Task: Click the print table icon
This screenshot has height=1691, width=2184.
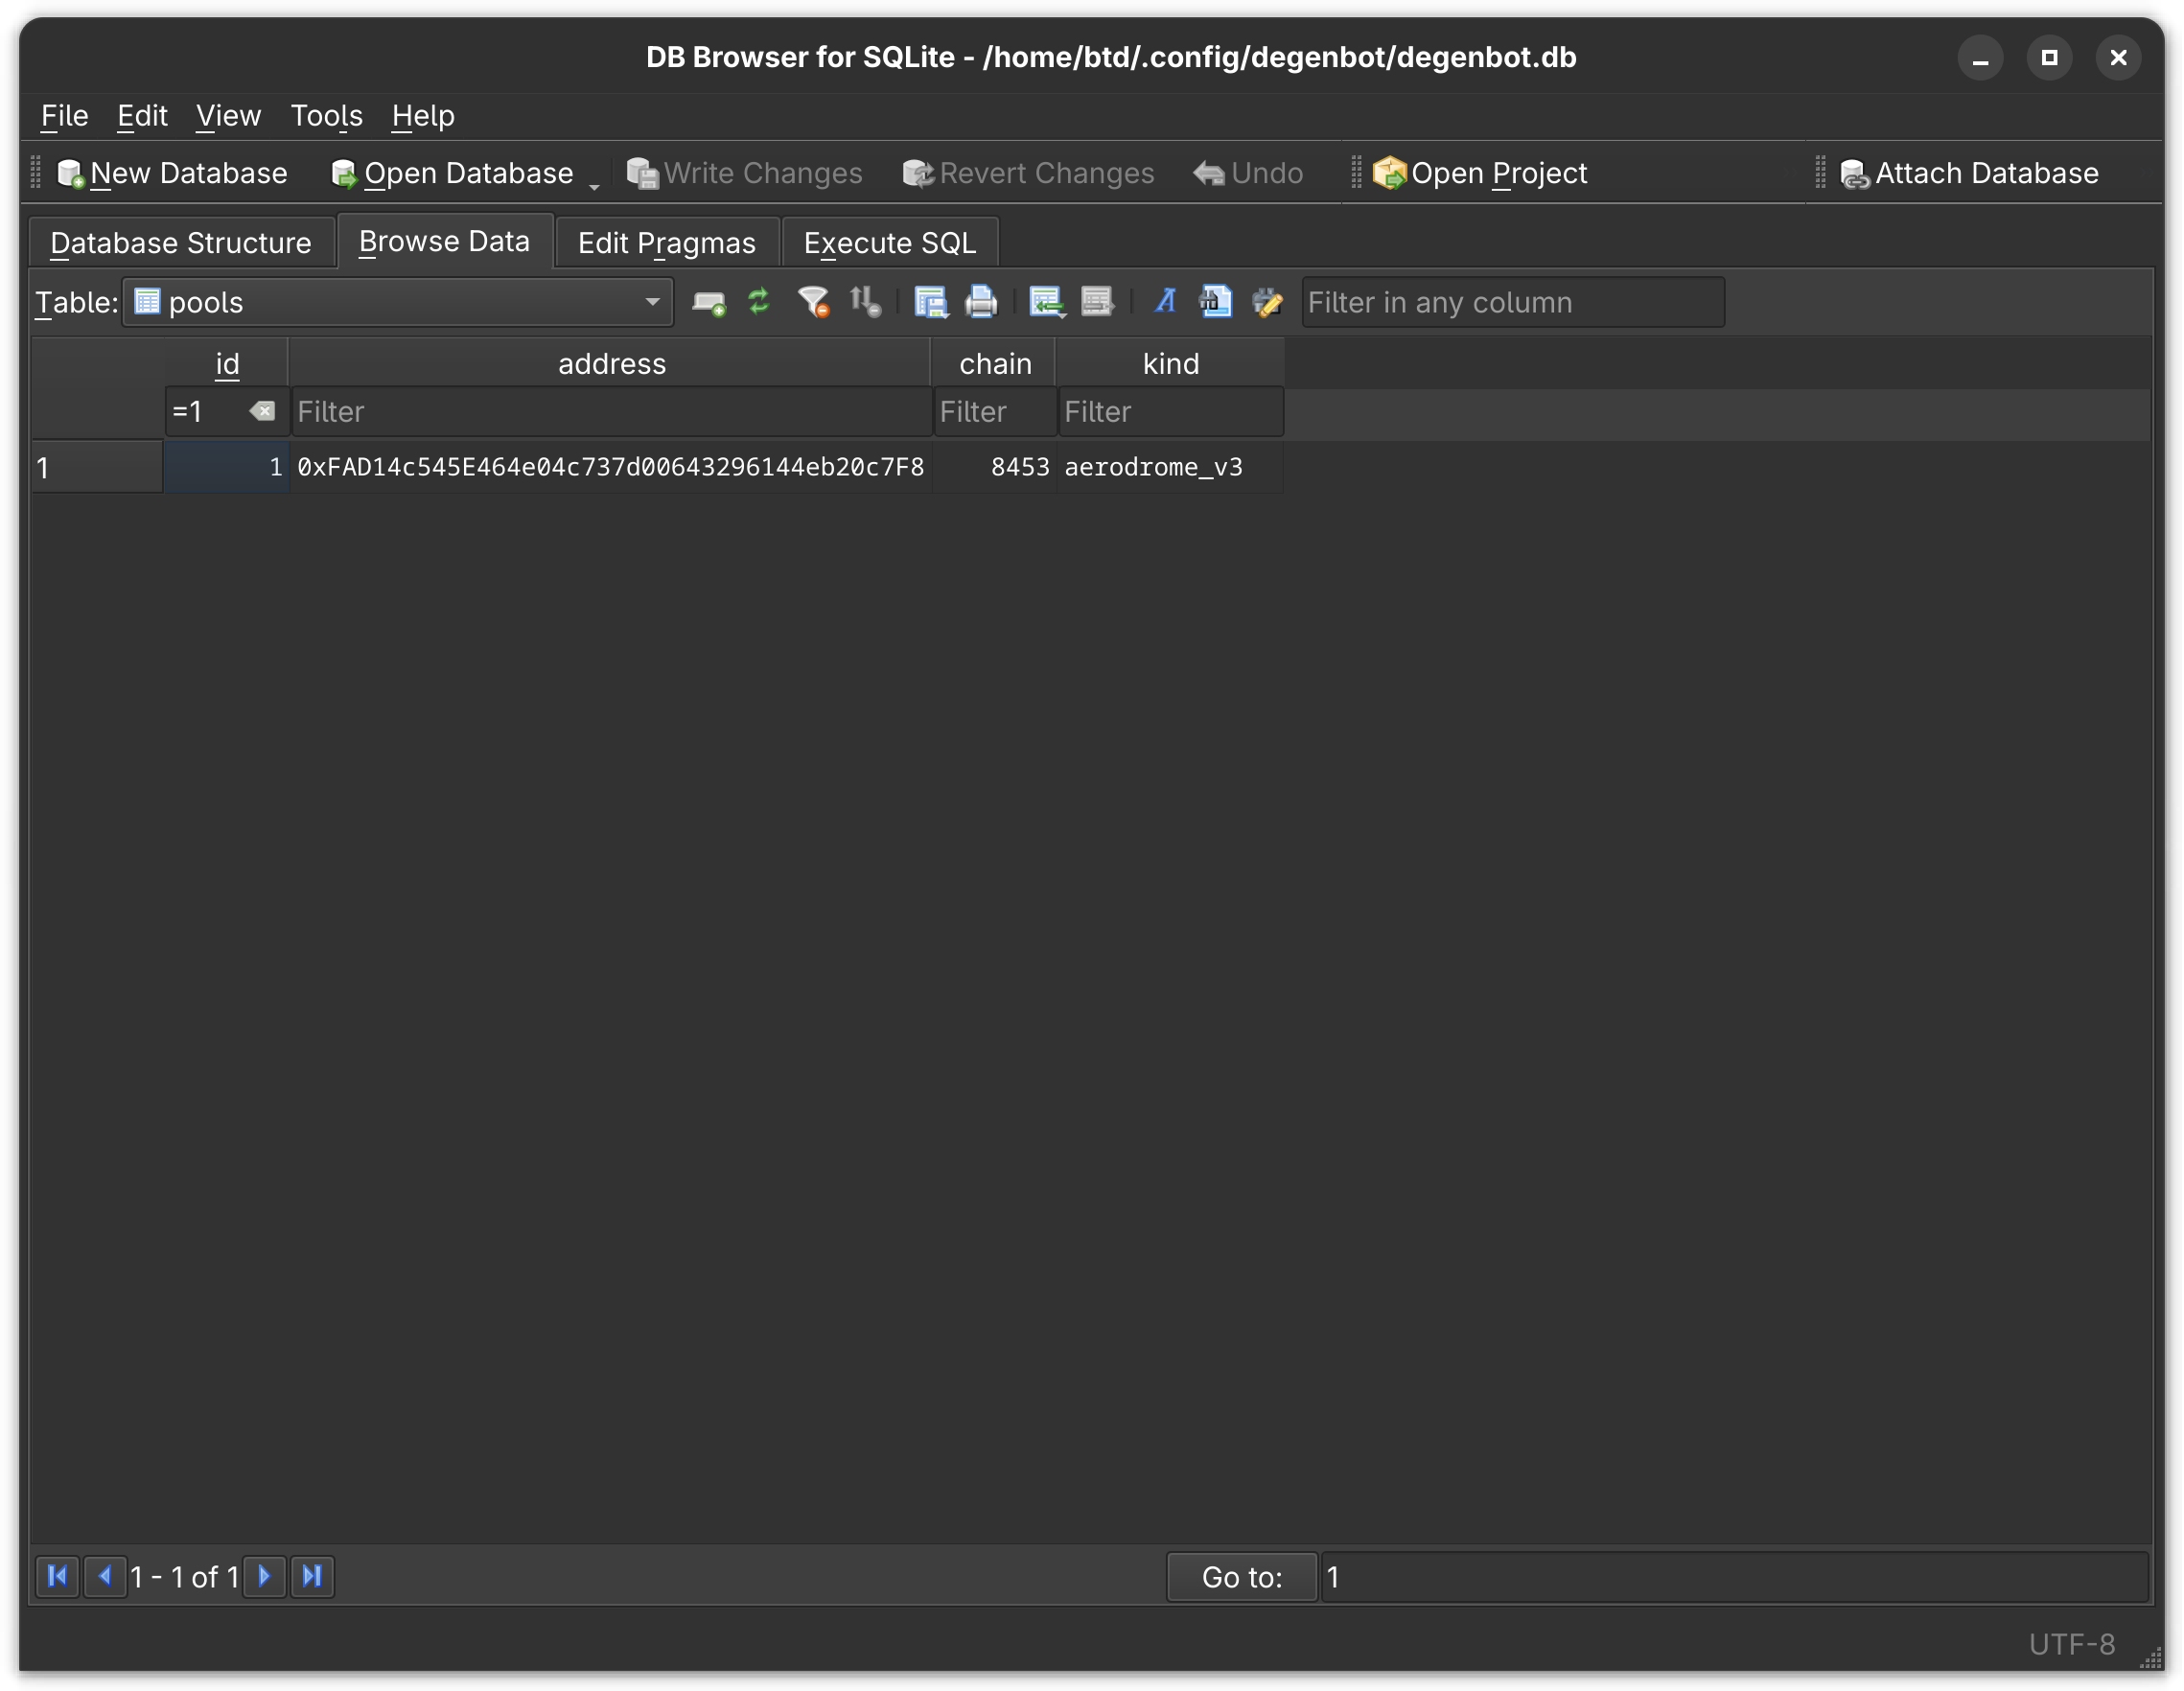Action: (x=981, y=301)
